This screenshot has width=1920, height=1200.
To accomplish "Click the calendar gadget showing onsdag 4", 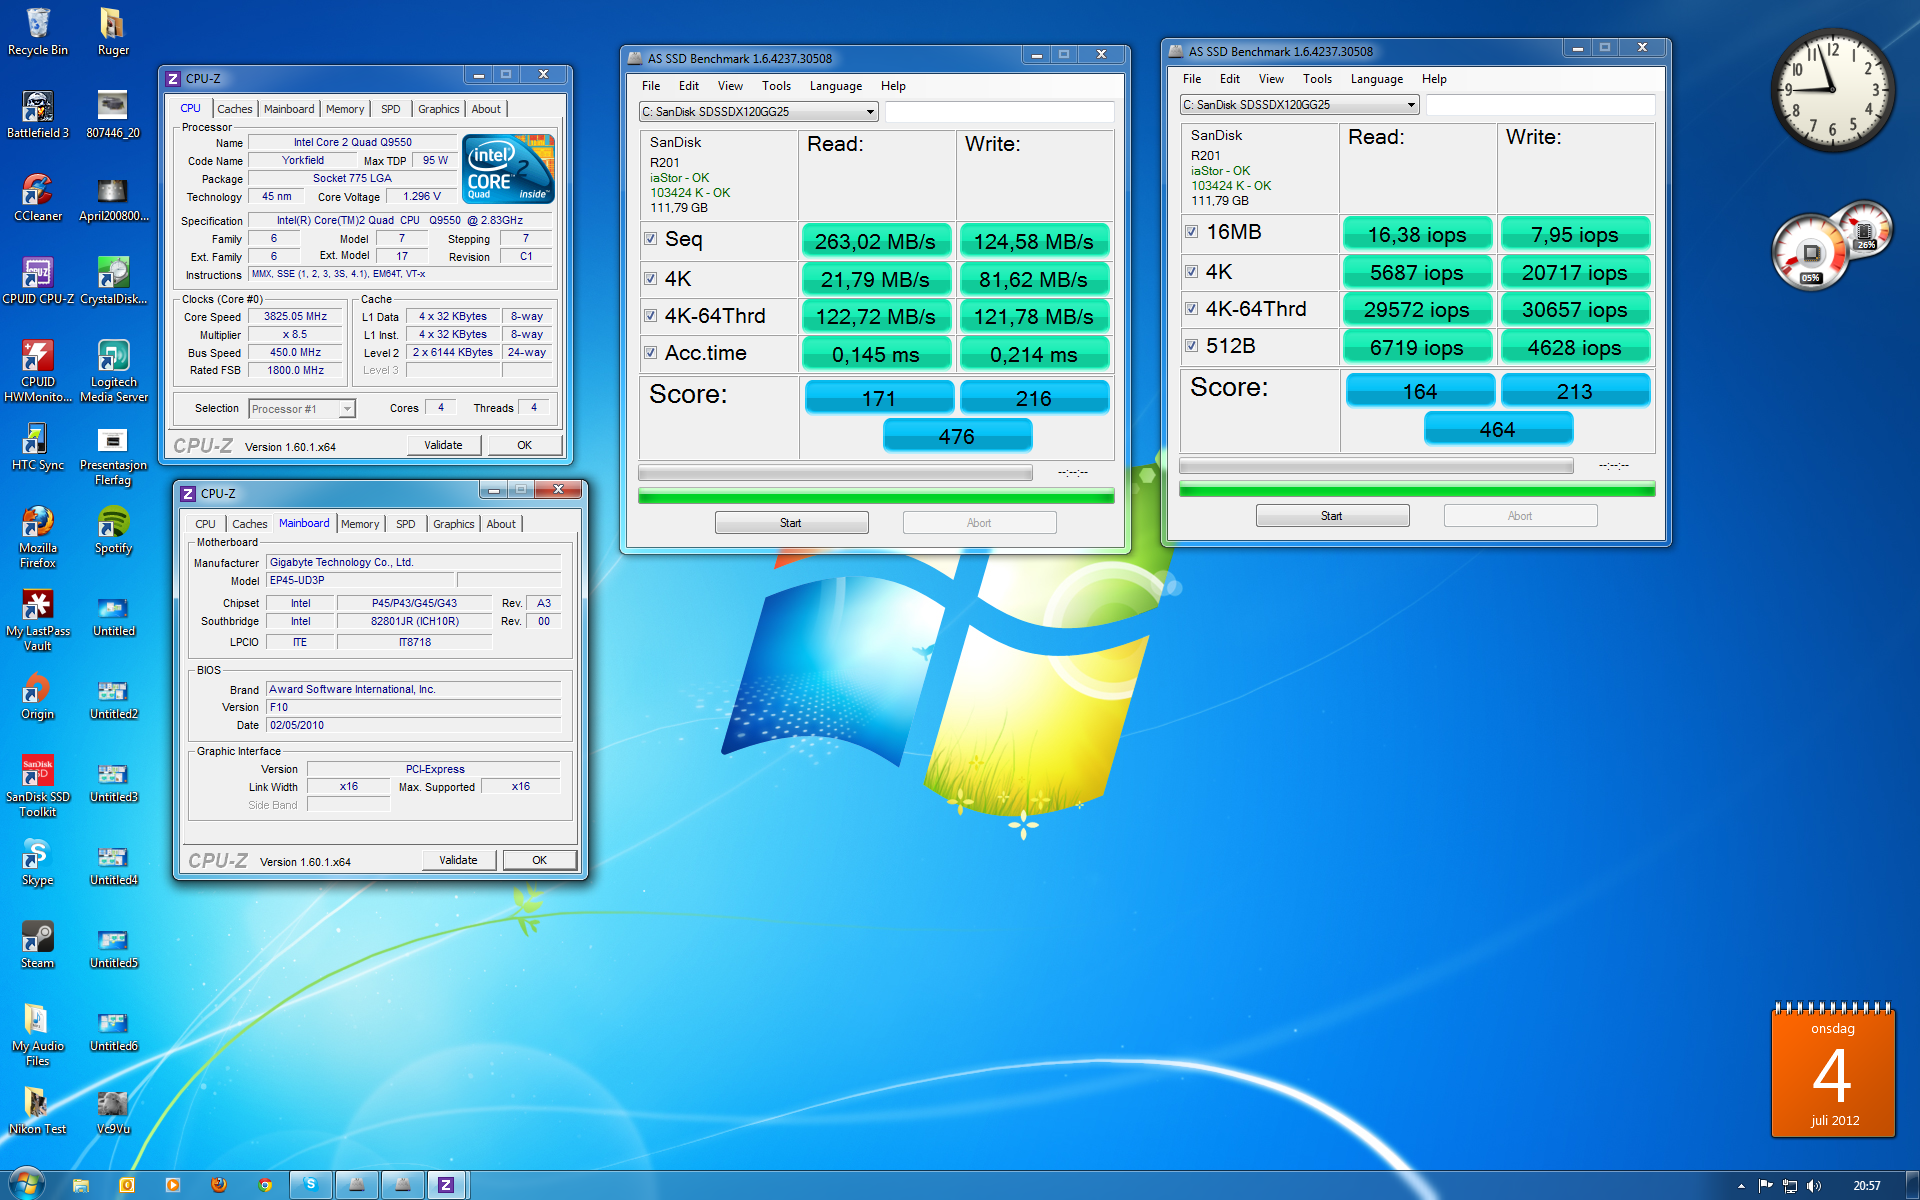I will tap(1833, 1070).
